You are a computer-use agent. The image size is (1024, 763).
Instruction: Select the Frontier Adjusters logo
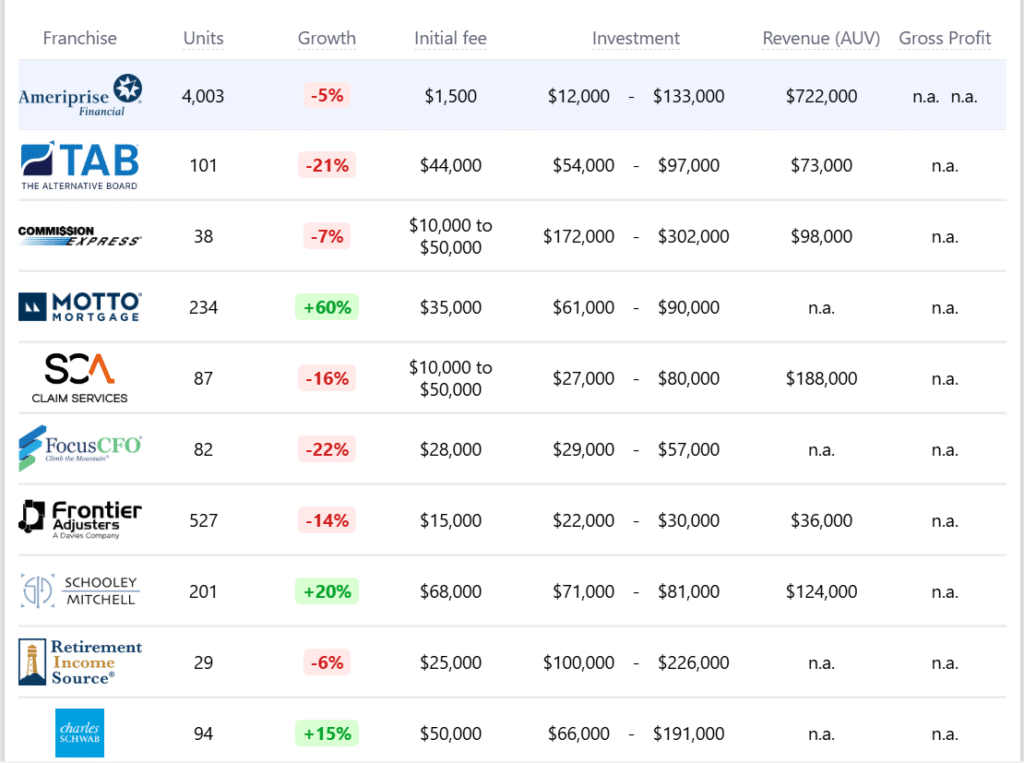(80, 520)
